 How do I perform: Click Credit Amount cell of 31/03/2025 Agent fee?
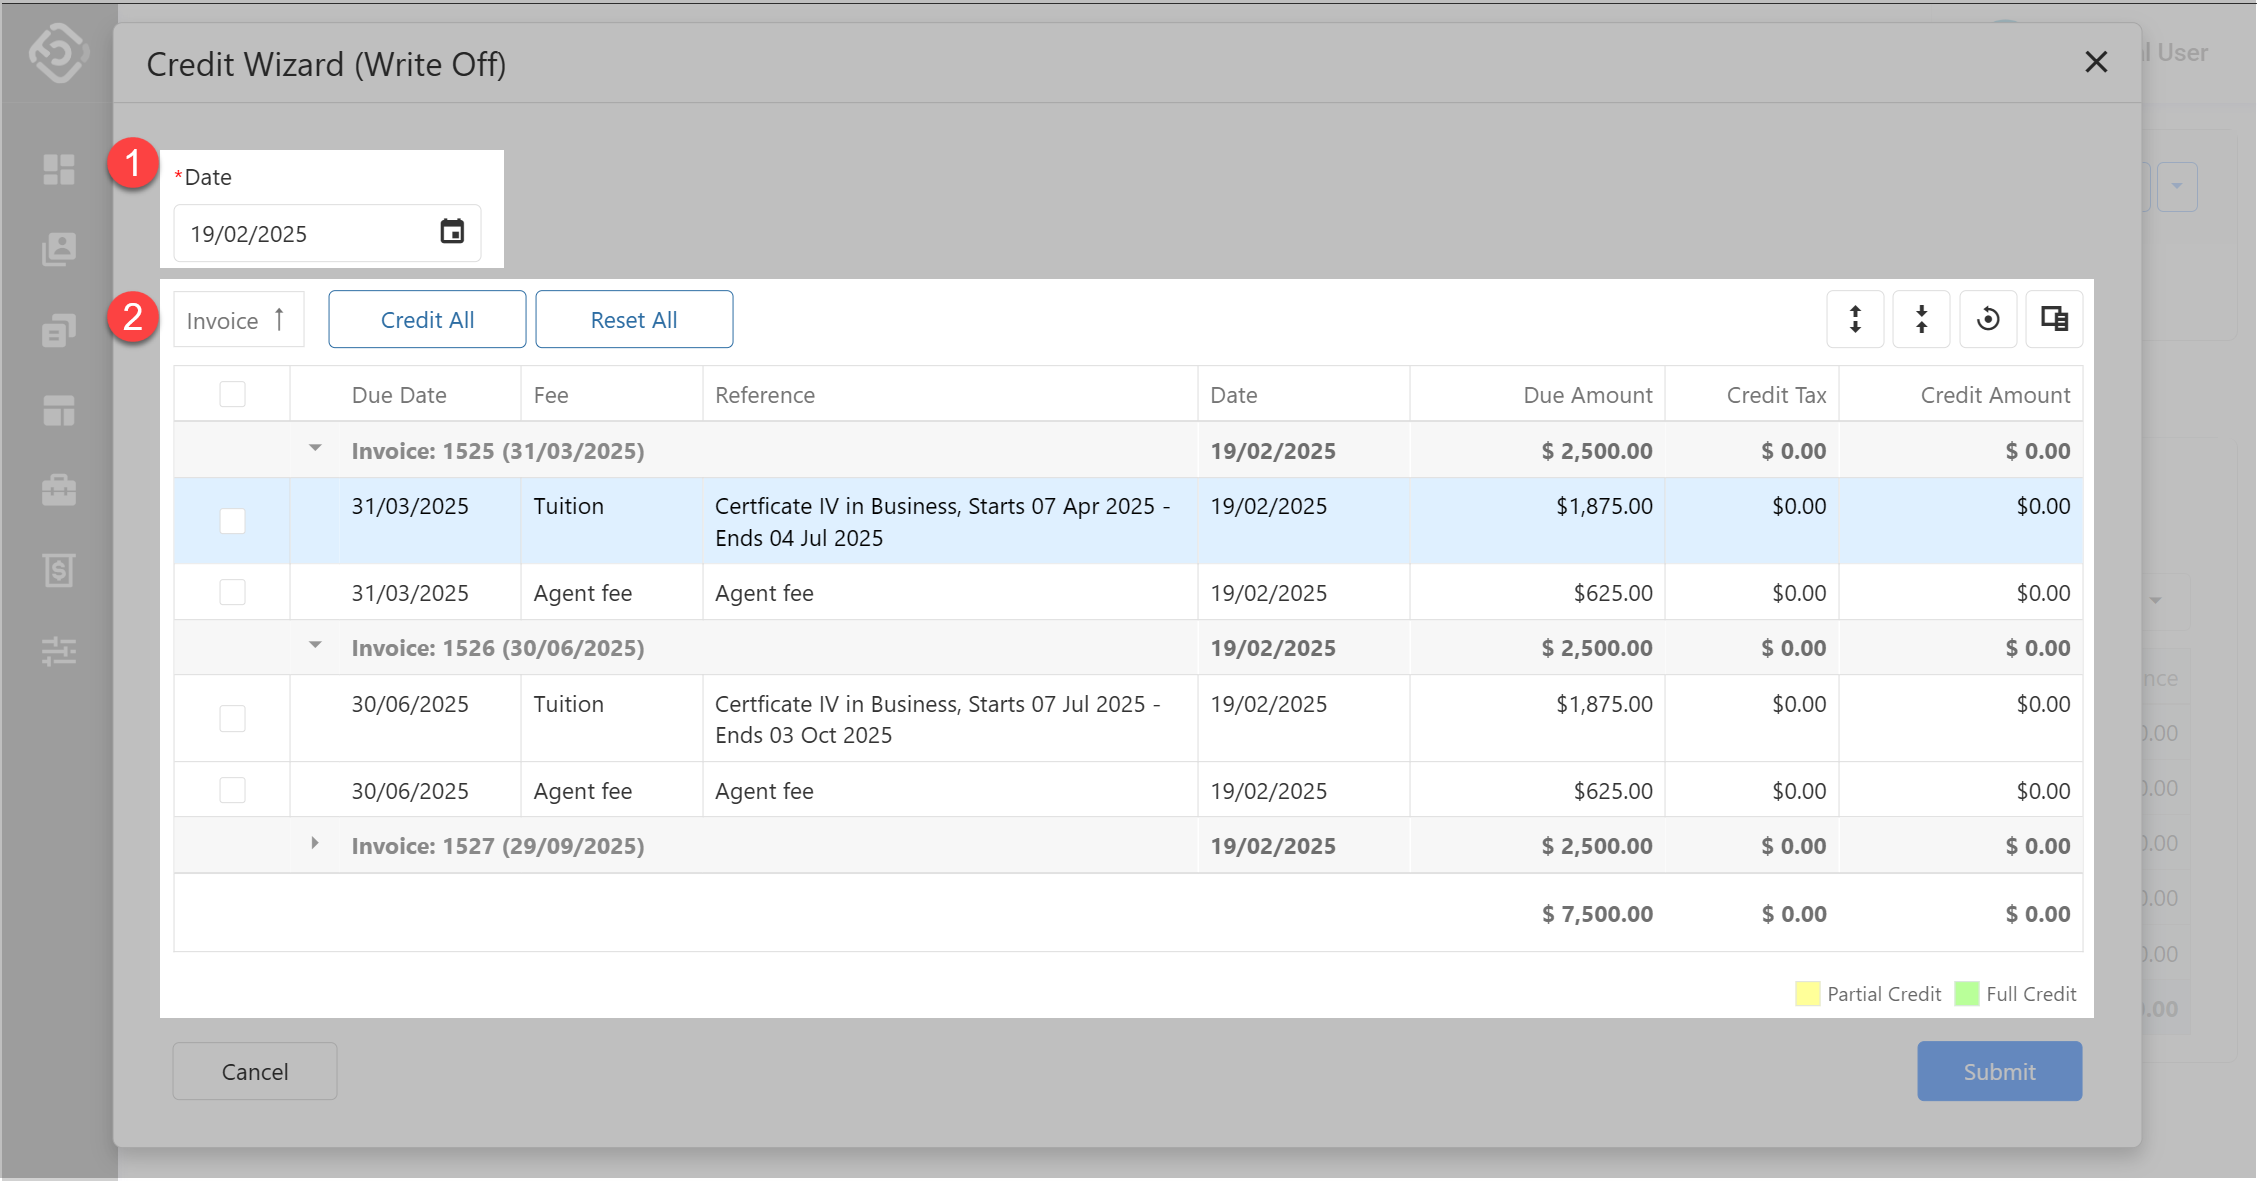click(1960, 592)
